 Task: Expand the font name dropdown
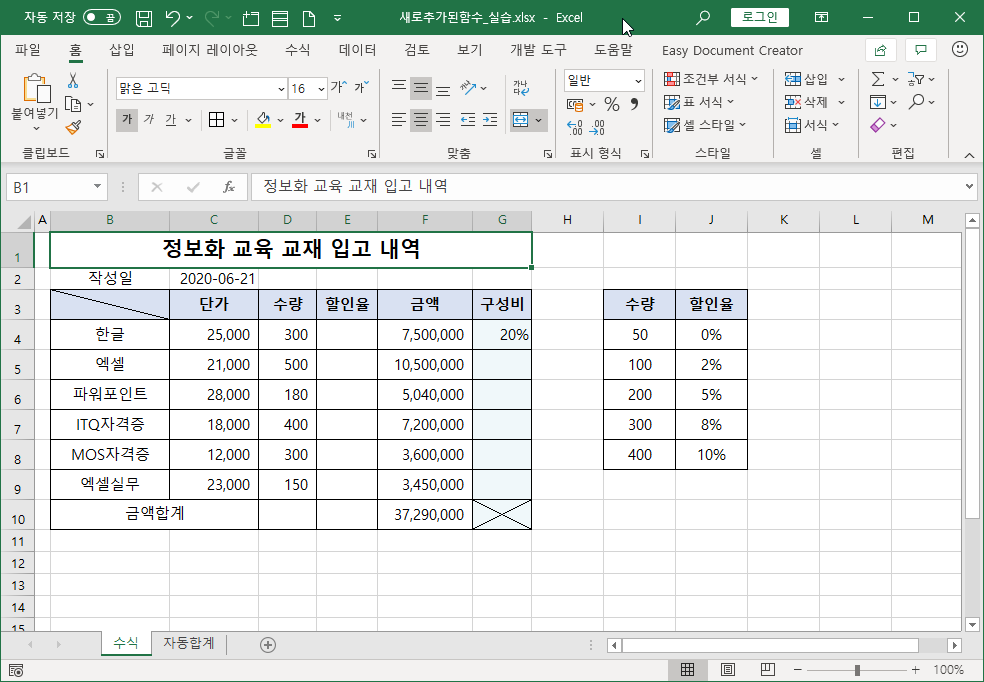tap(281, 89)
